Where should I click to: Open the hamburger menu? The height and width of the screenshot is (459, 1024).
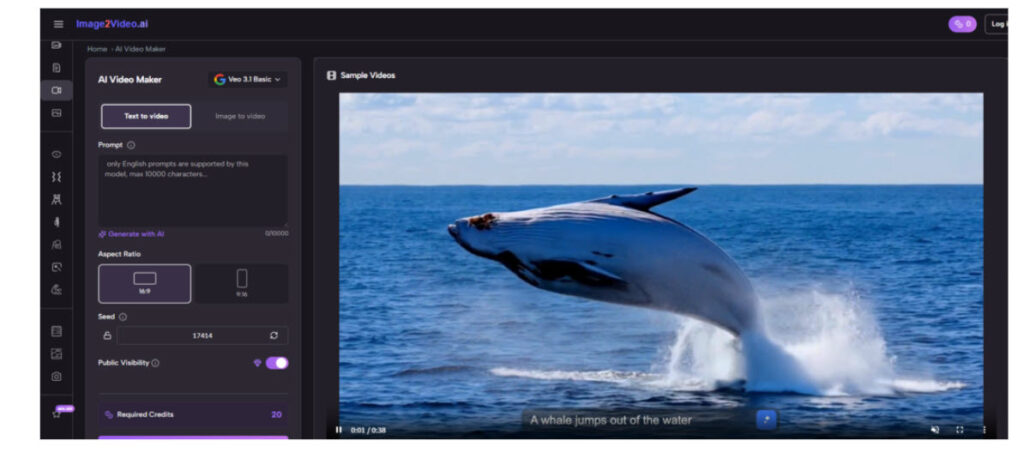click(58, 24)
